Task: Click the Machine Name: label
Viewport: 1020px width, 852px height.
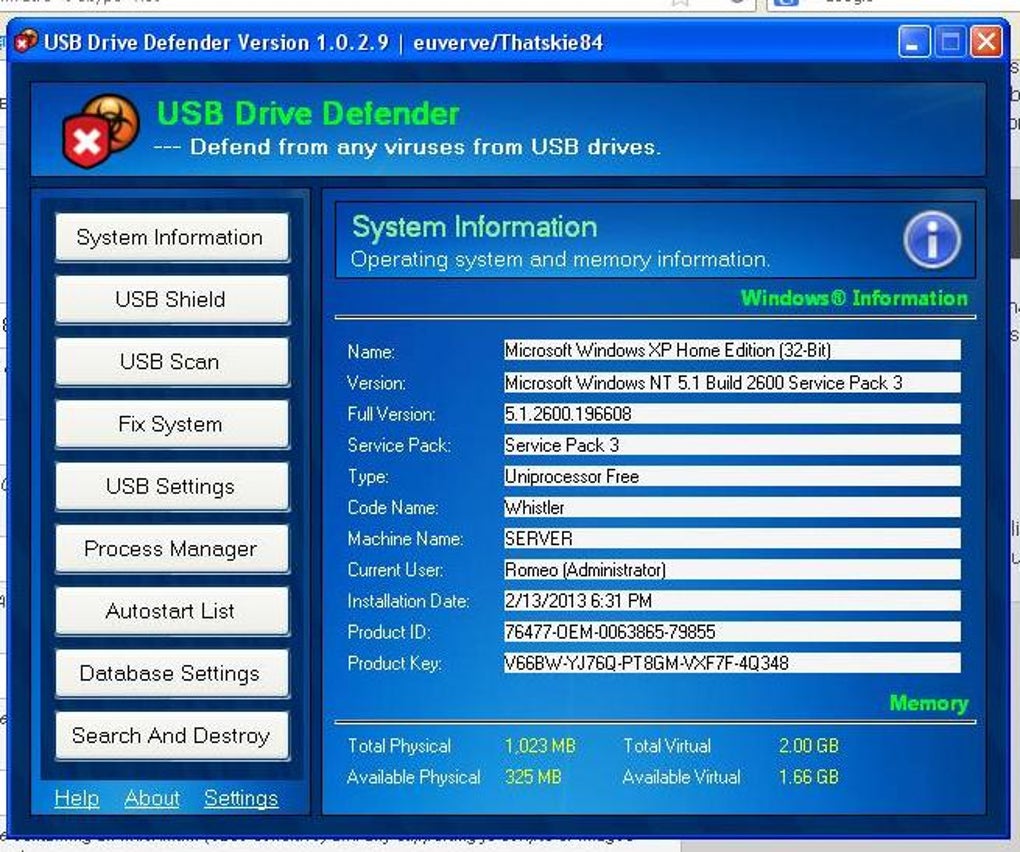Action: pos(405,539)
